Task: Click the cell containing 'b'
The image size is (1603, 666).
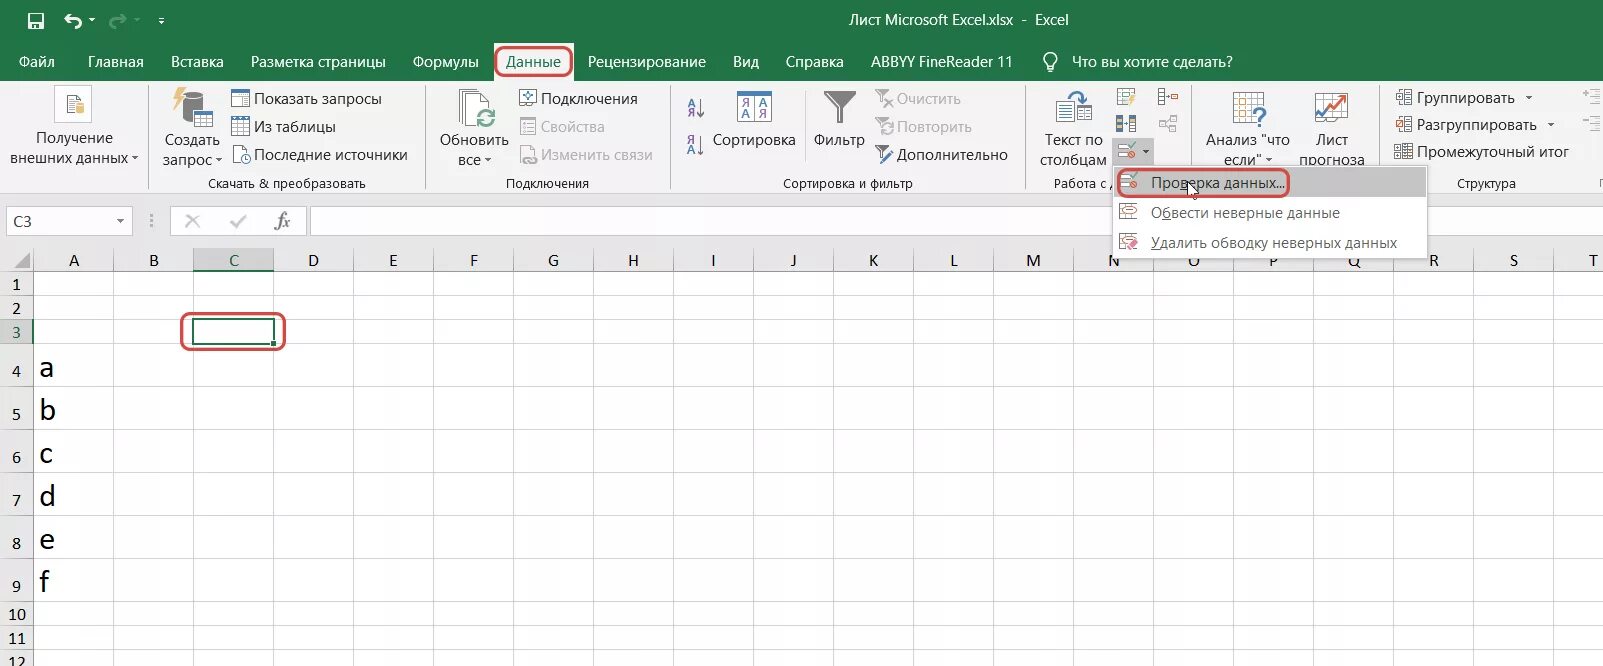Action: pos(74,409)
